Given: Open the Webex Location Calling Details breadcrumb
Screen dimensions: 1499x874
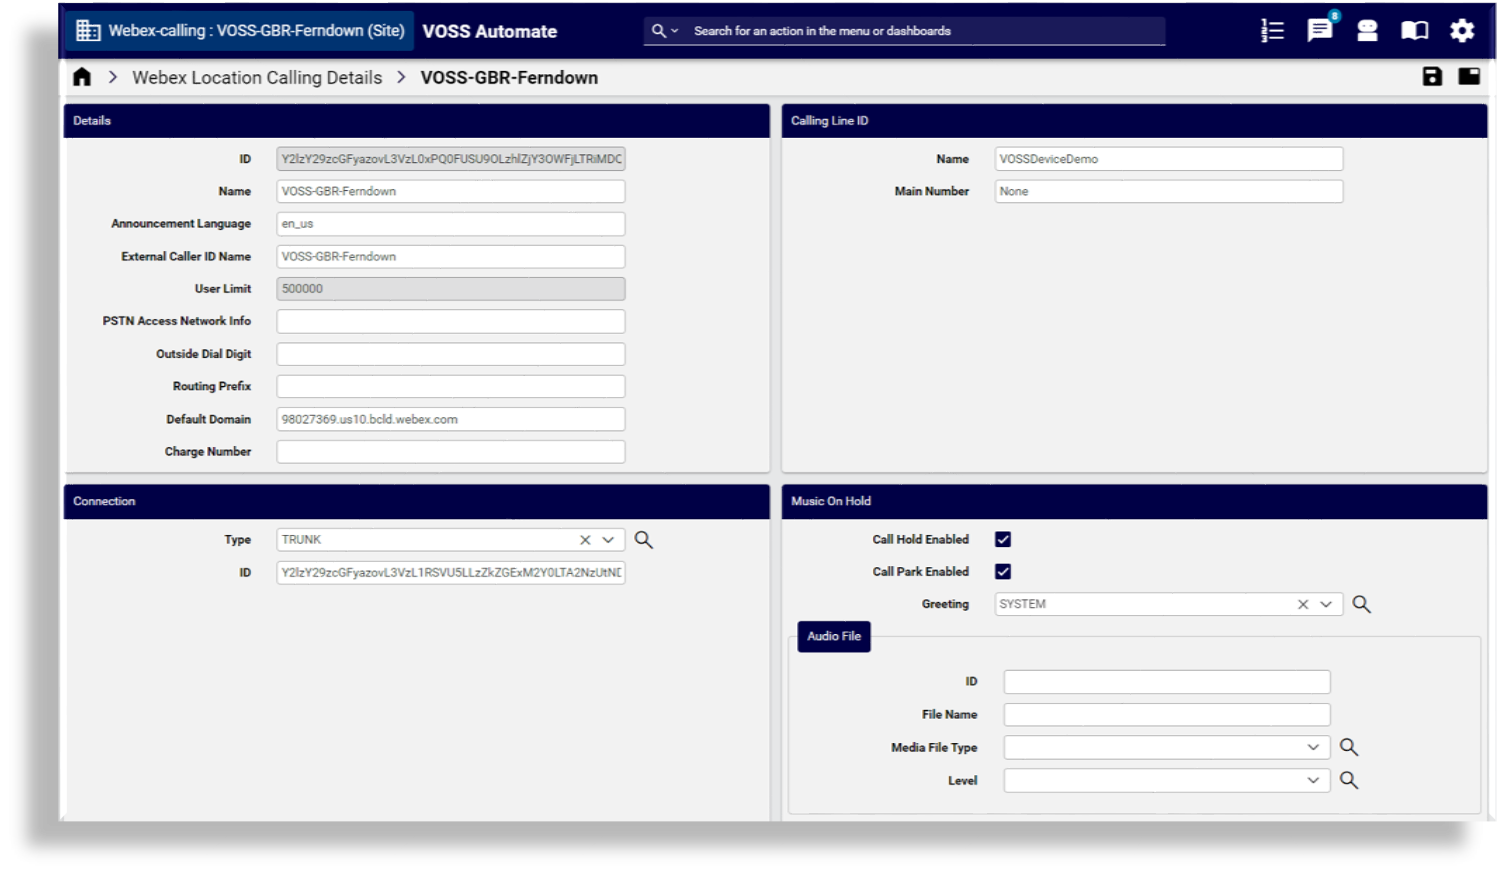Looking at the screenshot, I should tap(257, 77).
